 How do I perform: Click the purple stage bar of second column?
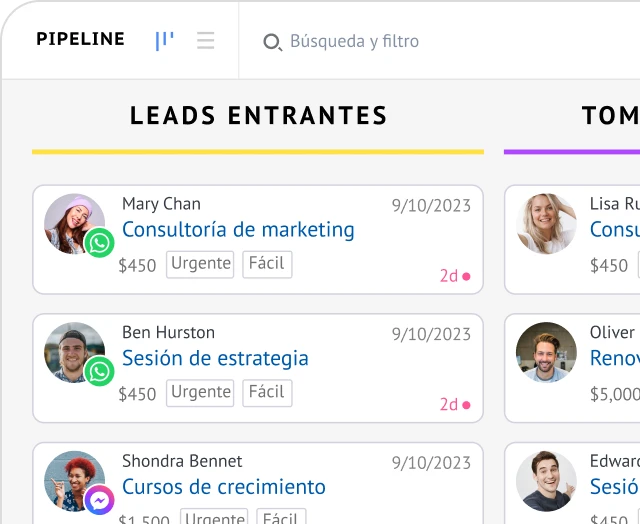572,152
